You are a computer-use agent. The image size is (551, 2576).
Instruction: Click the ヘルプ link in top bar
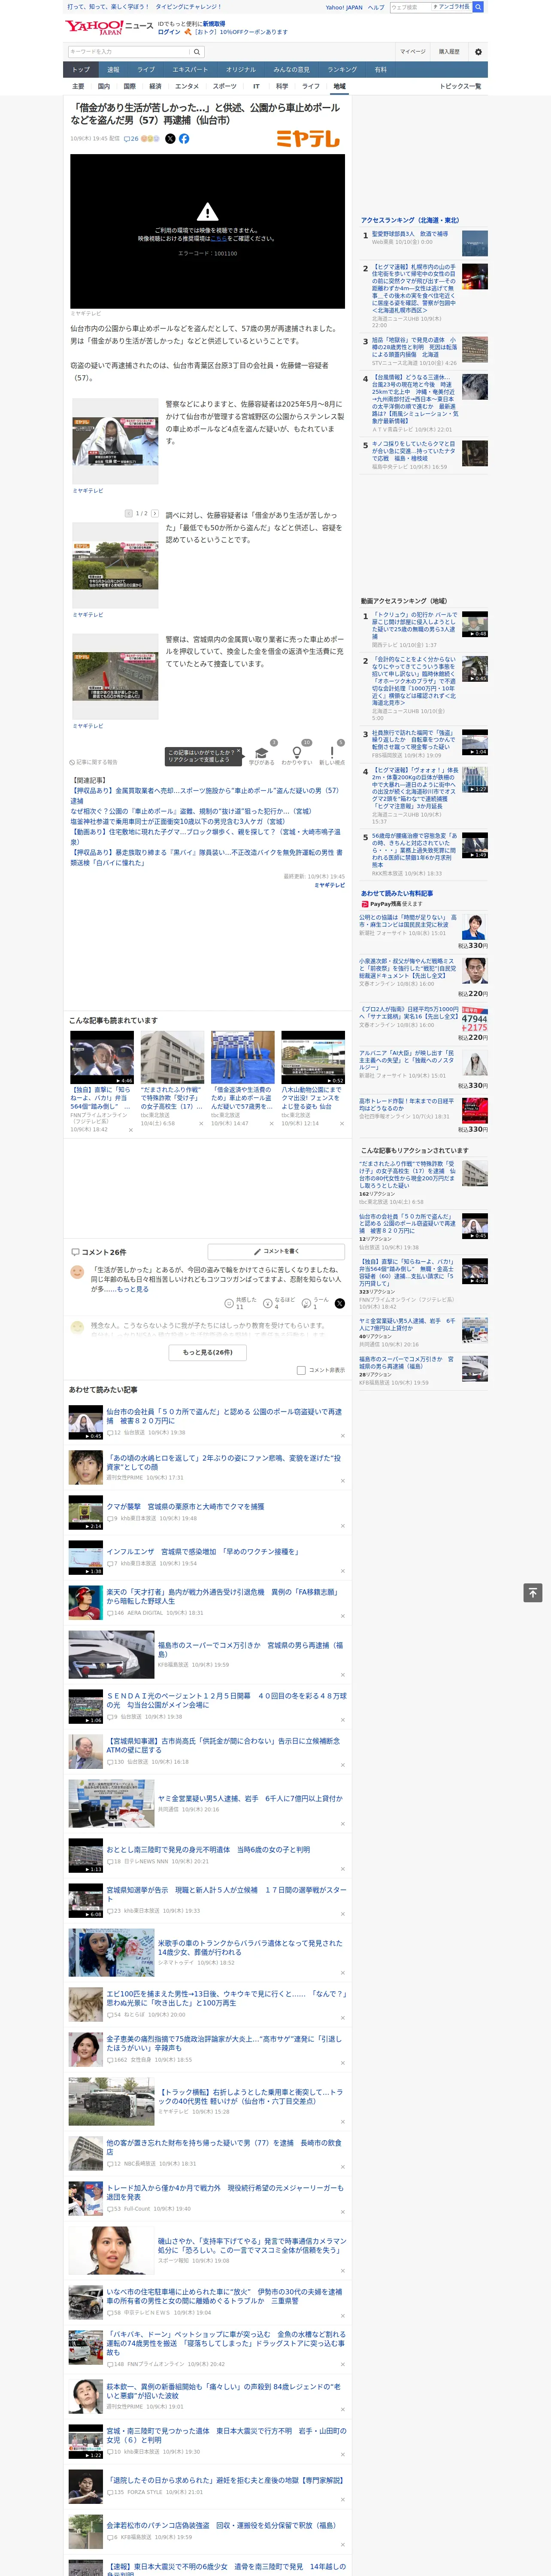pyautogui.click(x=376, y=7)
